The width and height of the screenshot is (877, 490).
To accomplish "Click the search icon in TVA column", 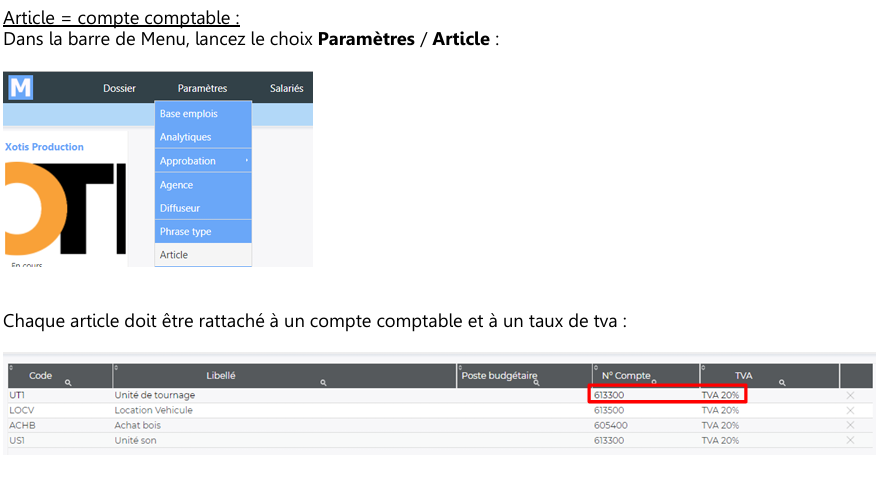I will 782,383.
